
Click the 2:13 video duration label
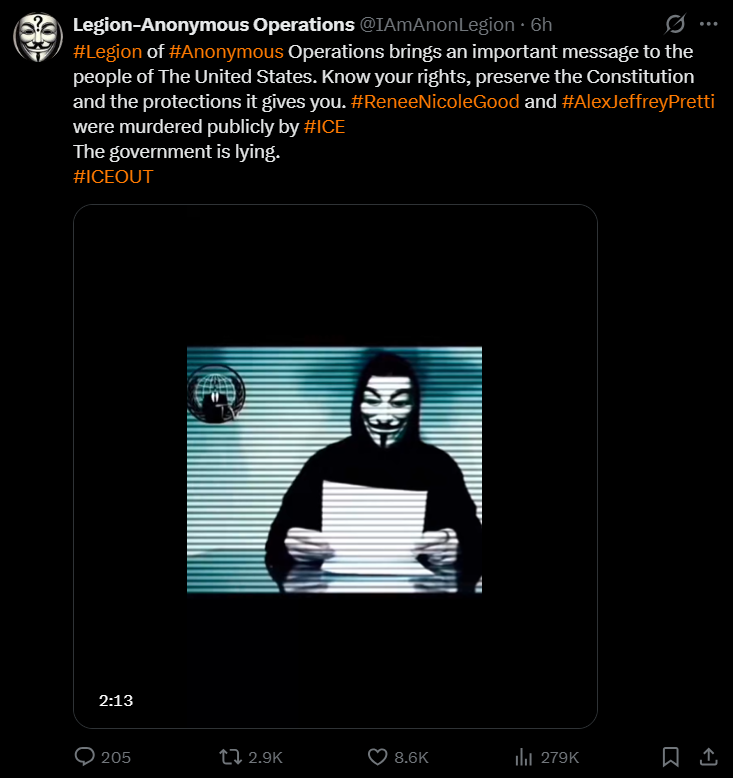tap(116, 700)
